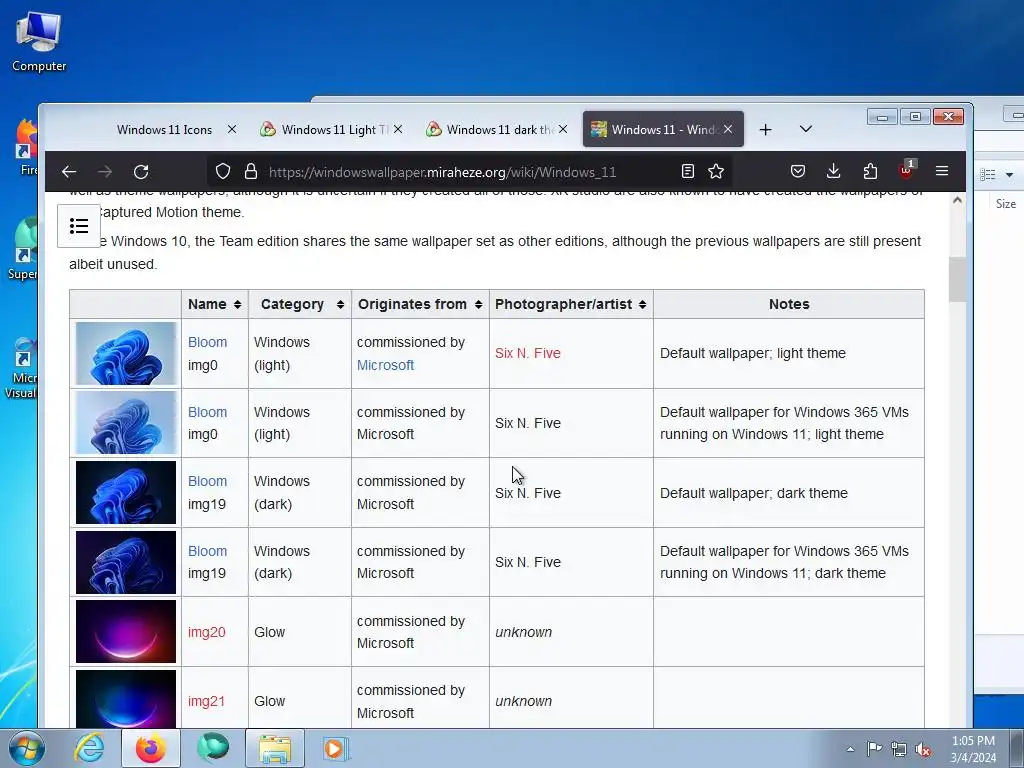
Task: Open Bloom link in Windows 365 dark row
Action: (208, 551)
